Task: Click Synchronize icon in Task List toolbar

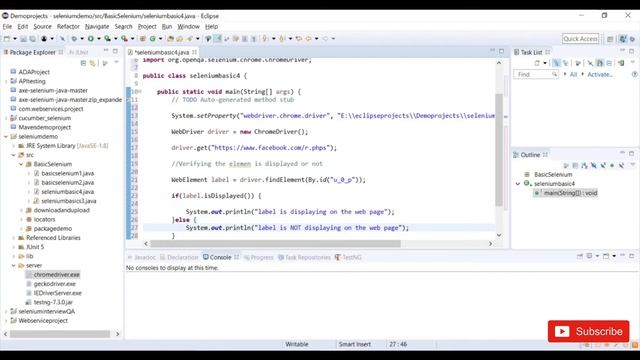Action: (x=621, y=63)
